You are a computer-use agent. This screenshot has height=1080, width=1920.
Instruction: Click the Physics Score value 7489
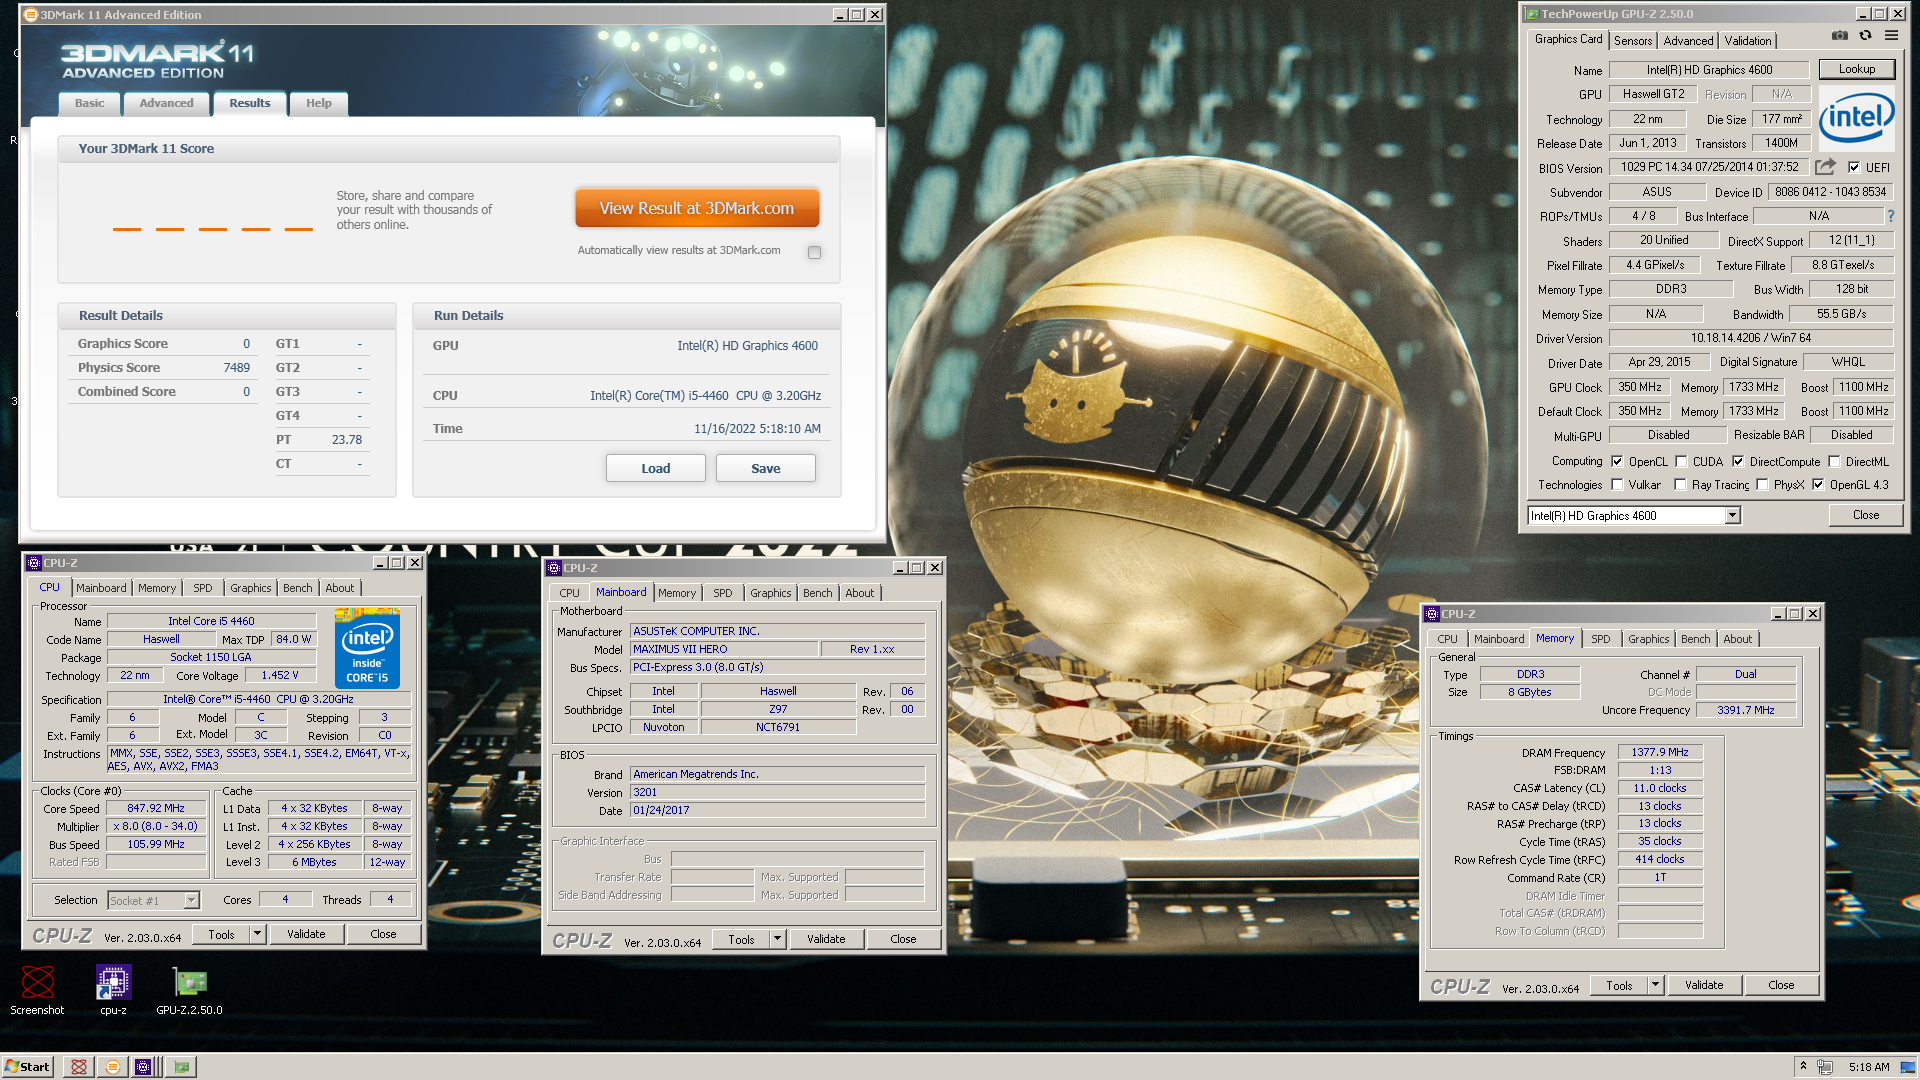(236, 367)
